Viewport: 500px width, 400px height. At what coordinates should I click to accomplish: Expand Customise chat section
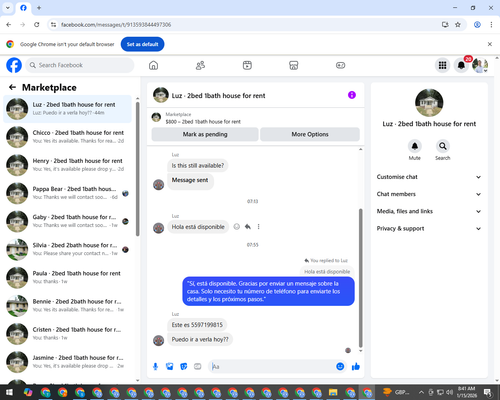tap(429, 177)
